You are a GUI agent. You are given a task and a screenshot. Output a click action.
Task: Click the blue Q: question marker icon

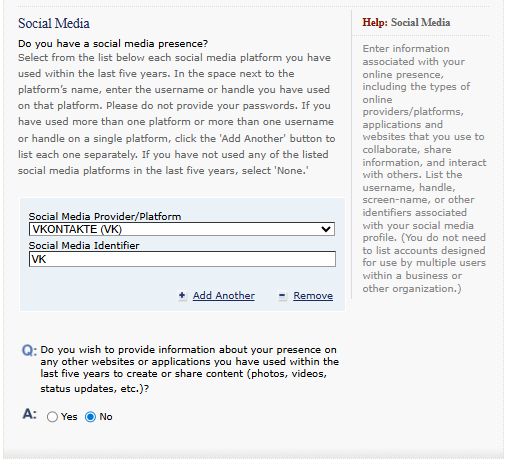coord(29,350)
